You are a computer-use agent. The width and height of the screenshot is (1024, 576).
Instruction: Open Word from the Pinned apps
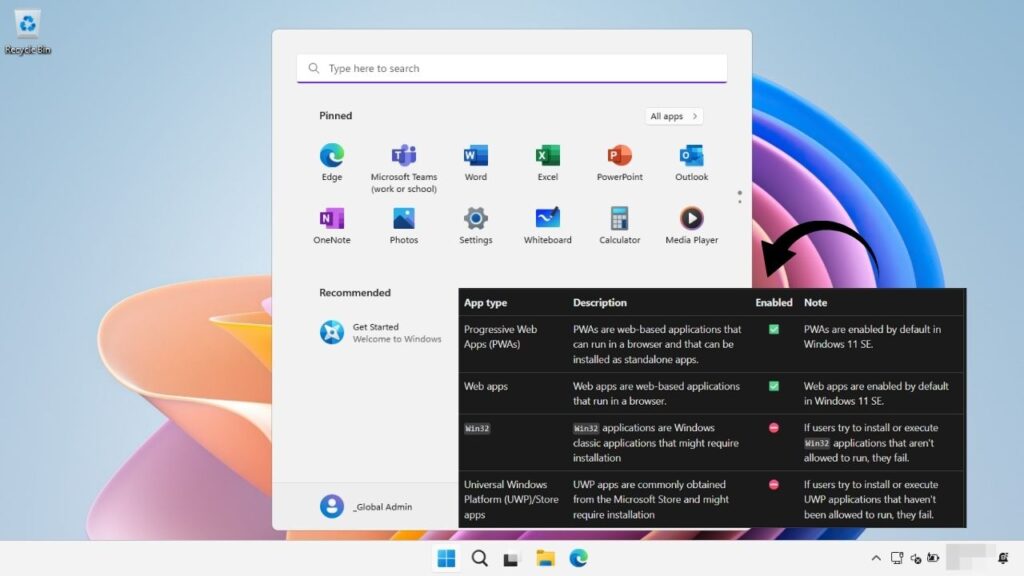(475, 162)
